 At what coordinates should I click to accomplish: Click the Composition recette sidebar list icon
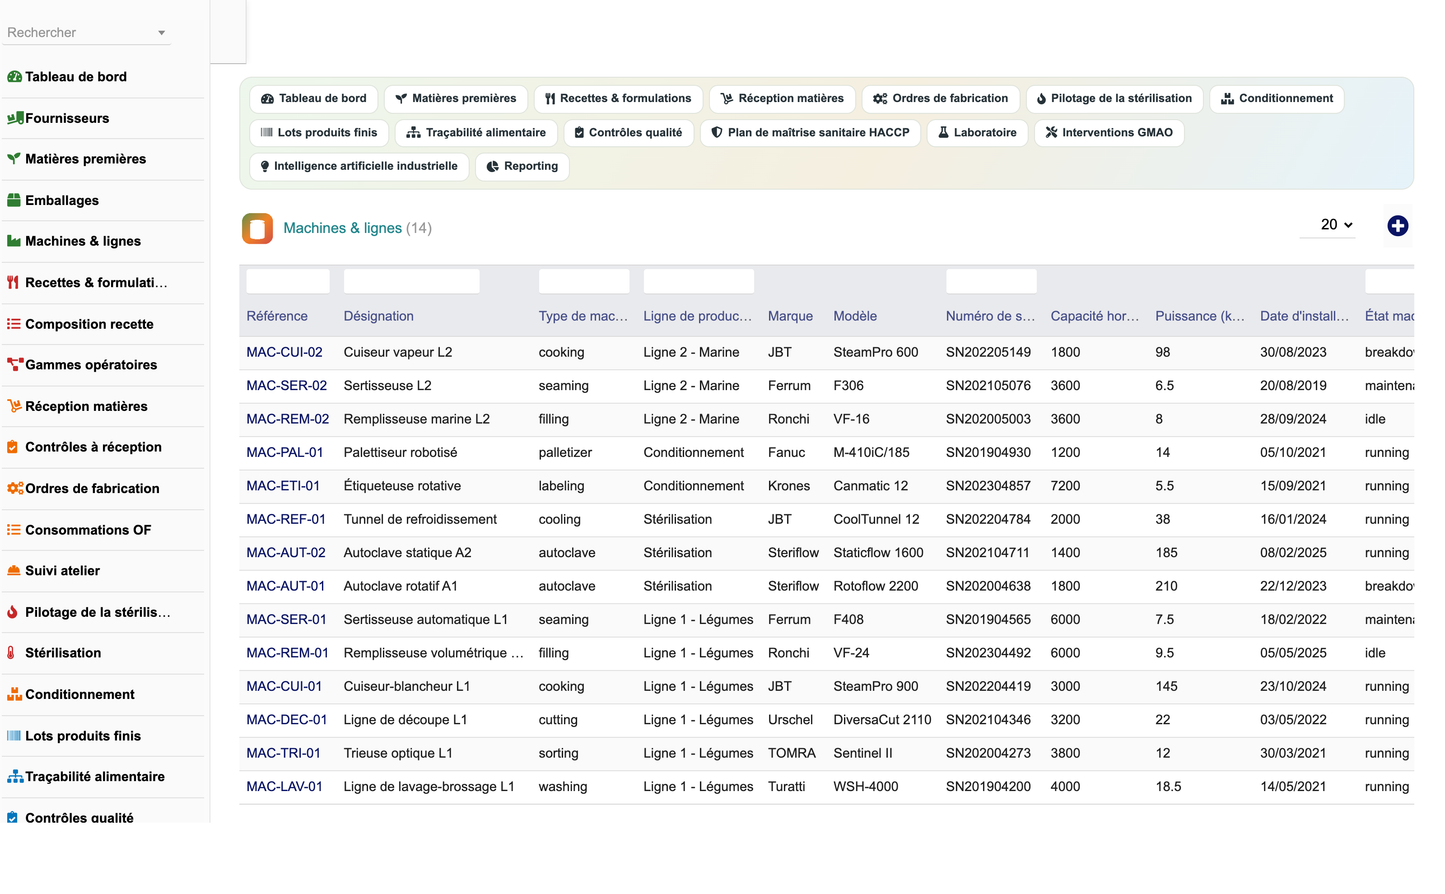14,324
